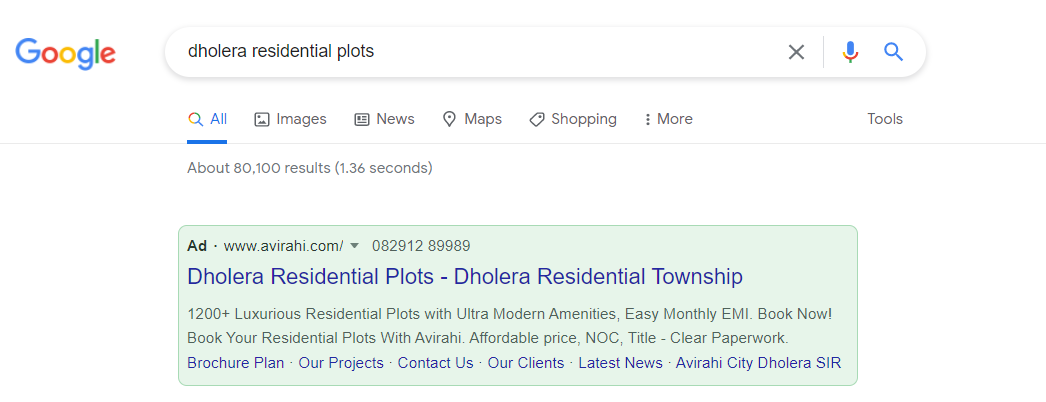
Task: Open the Tools filter options
Action: pos(885,119)
